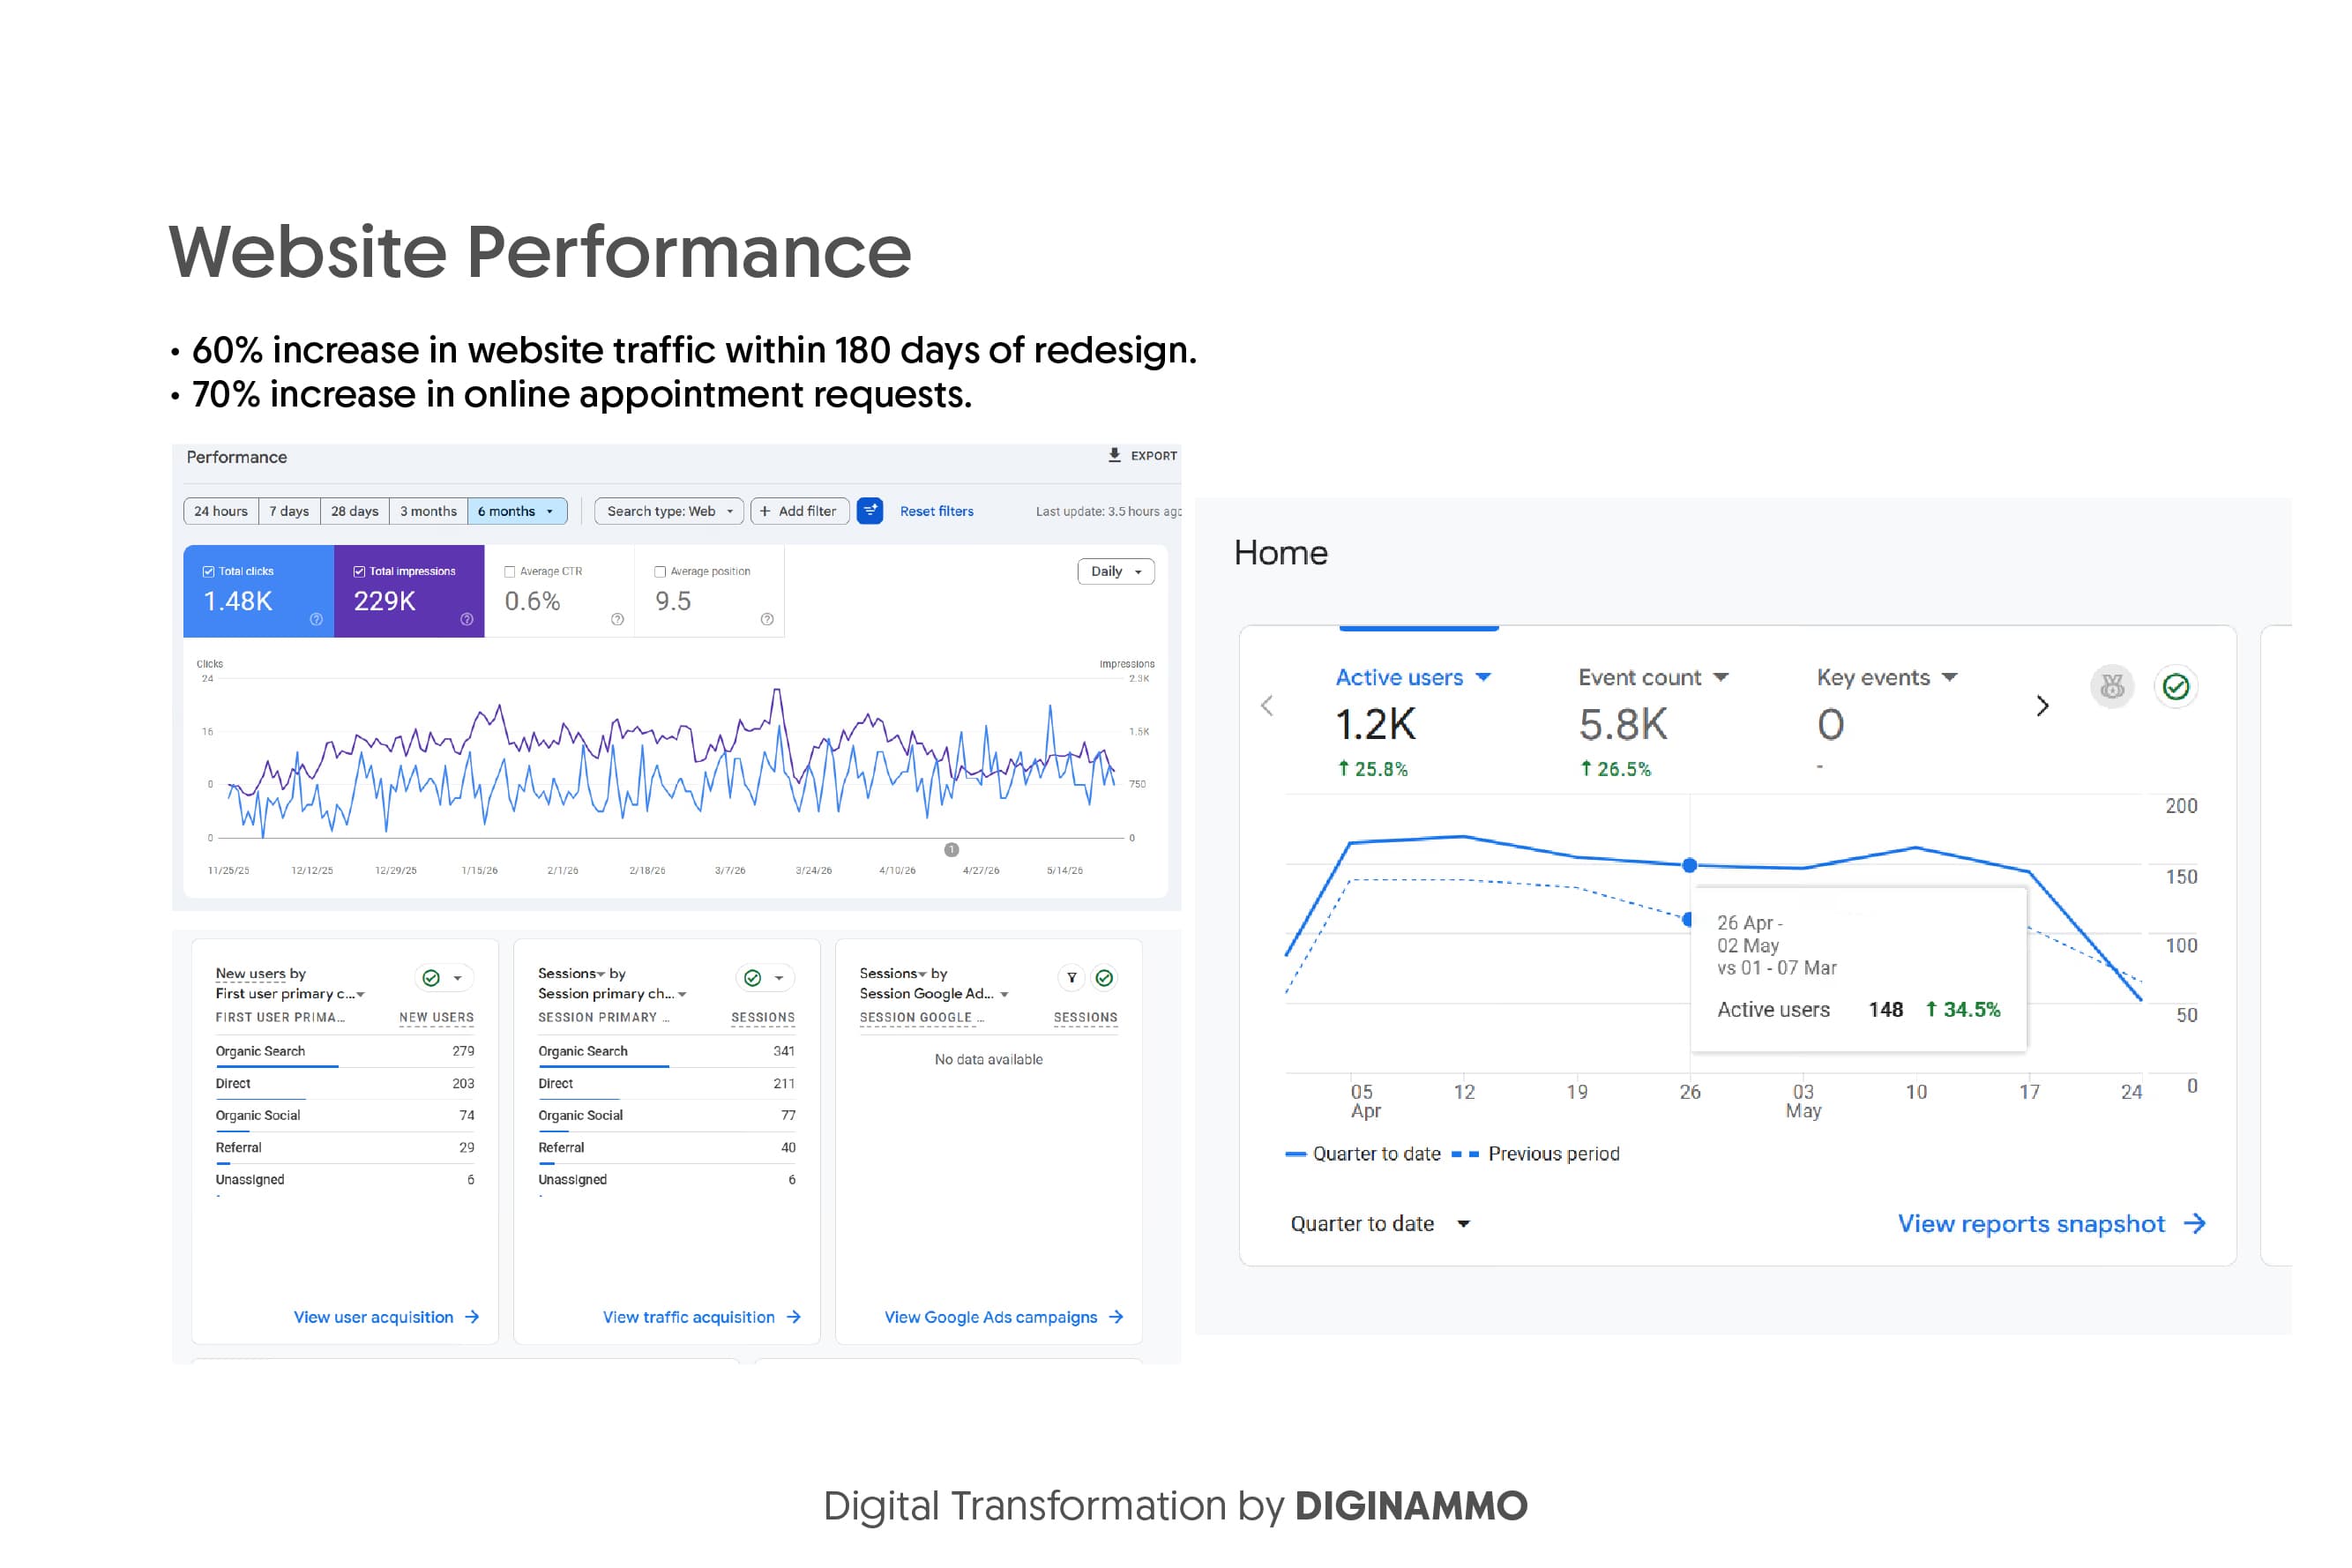The width and height of the screenshot is (2352, 1568).
Task: Uncheck the Total clicks checkbox
Action: point(208,572)
